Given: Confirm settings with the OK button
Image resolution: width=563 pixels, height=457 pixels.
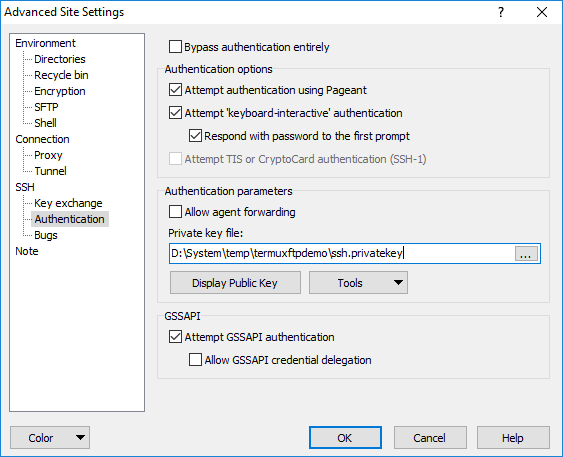Looking at the screenshot, I should 345,438.
